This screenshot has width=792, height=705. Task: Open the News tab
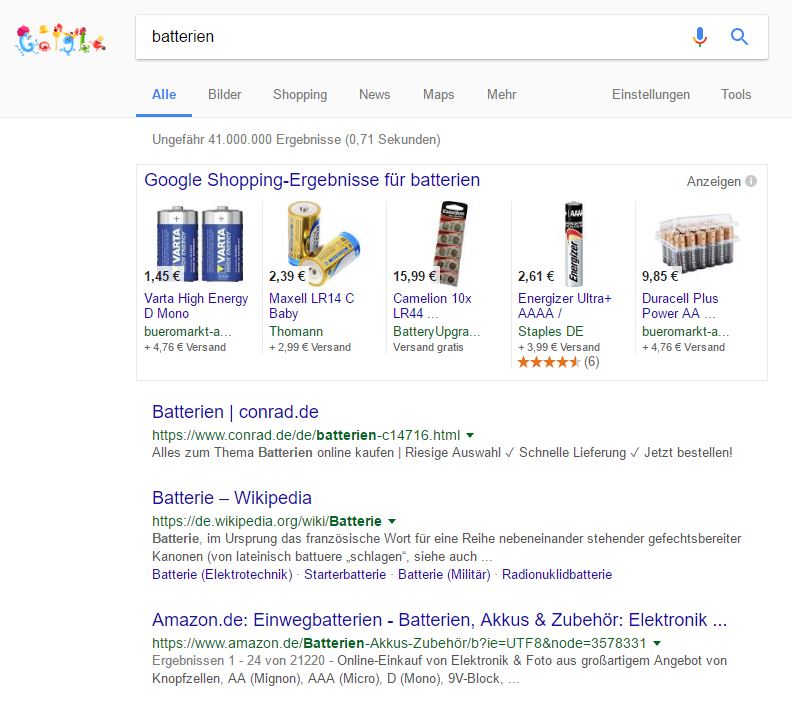click(x=375, y=94)
